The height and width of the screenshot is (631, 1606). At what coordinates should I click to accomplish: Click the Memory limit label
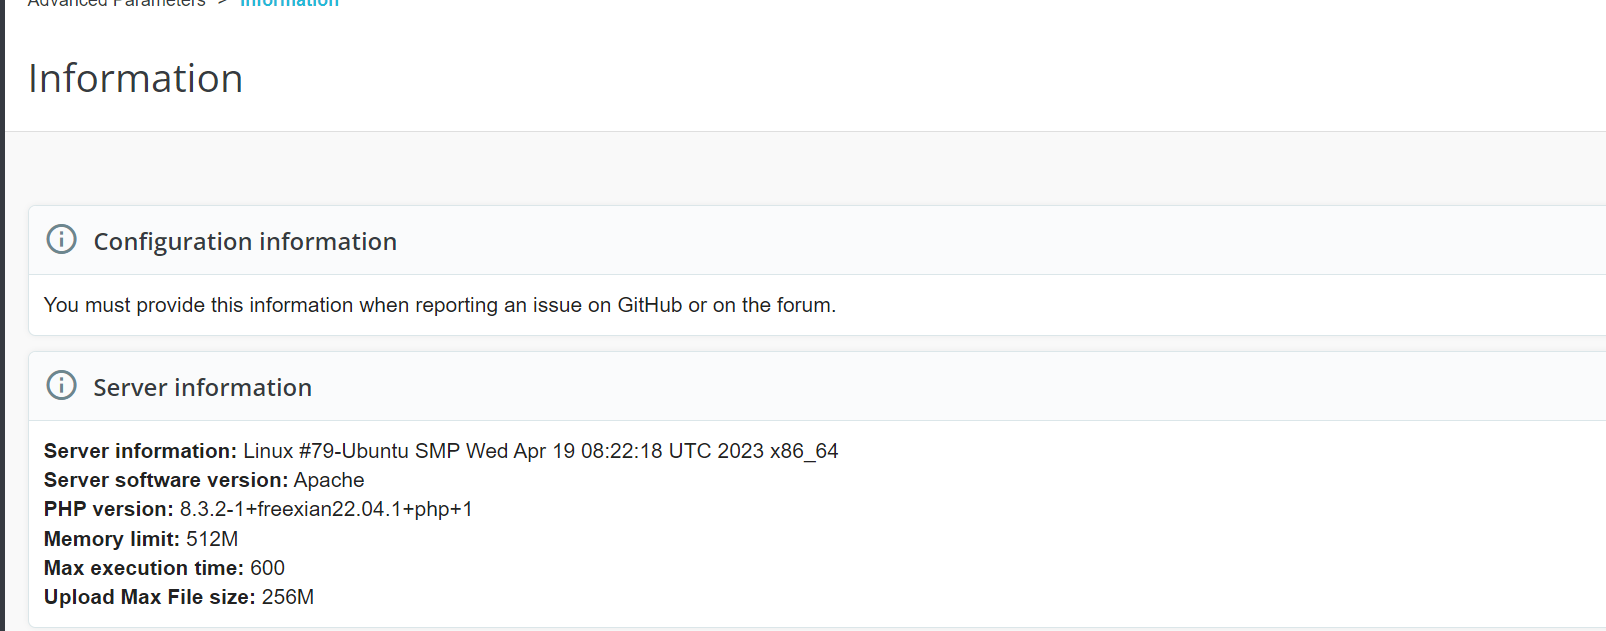112,539
